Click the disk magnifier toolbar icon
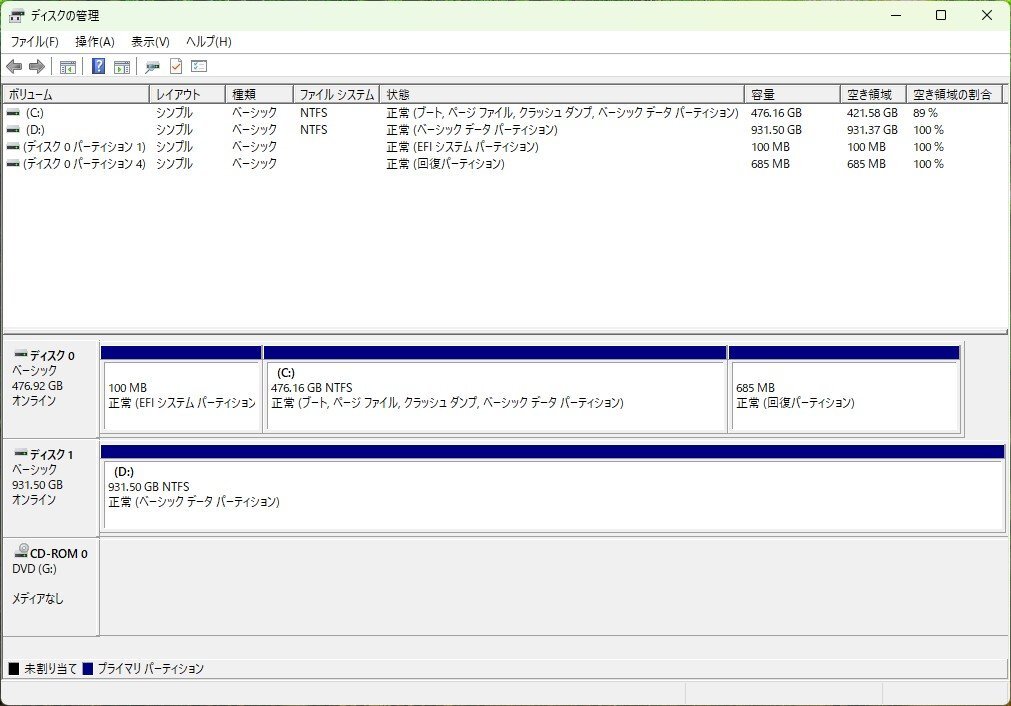Screen dimensions: 1011x706 [x=152, y=66]
